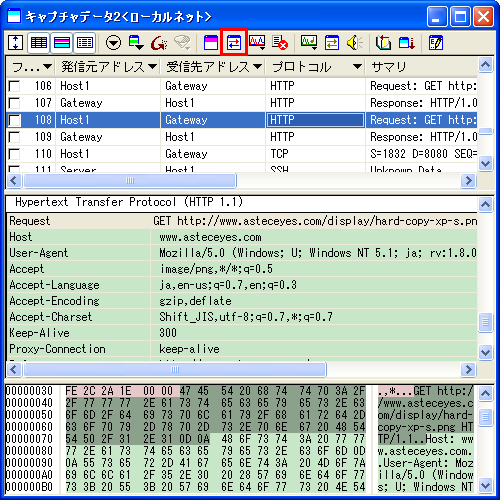The width and height of the screenshot is (500, 500).
Task: Click the window with red down-arrow icon
Action: pyautogui.click(x=407, y=43)
